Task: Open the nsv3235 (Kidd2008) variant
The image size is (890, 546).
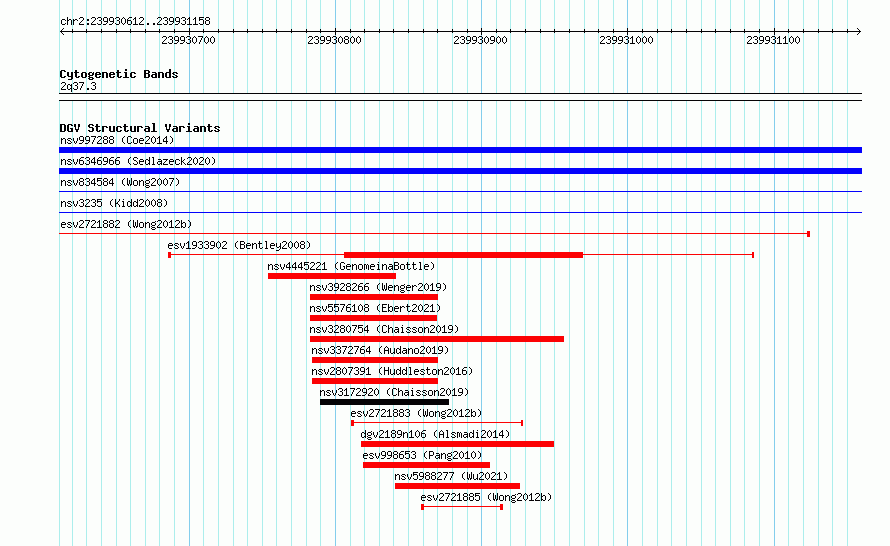Action: click(x=114, y=203)
